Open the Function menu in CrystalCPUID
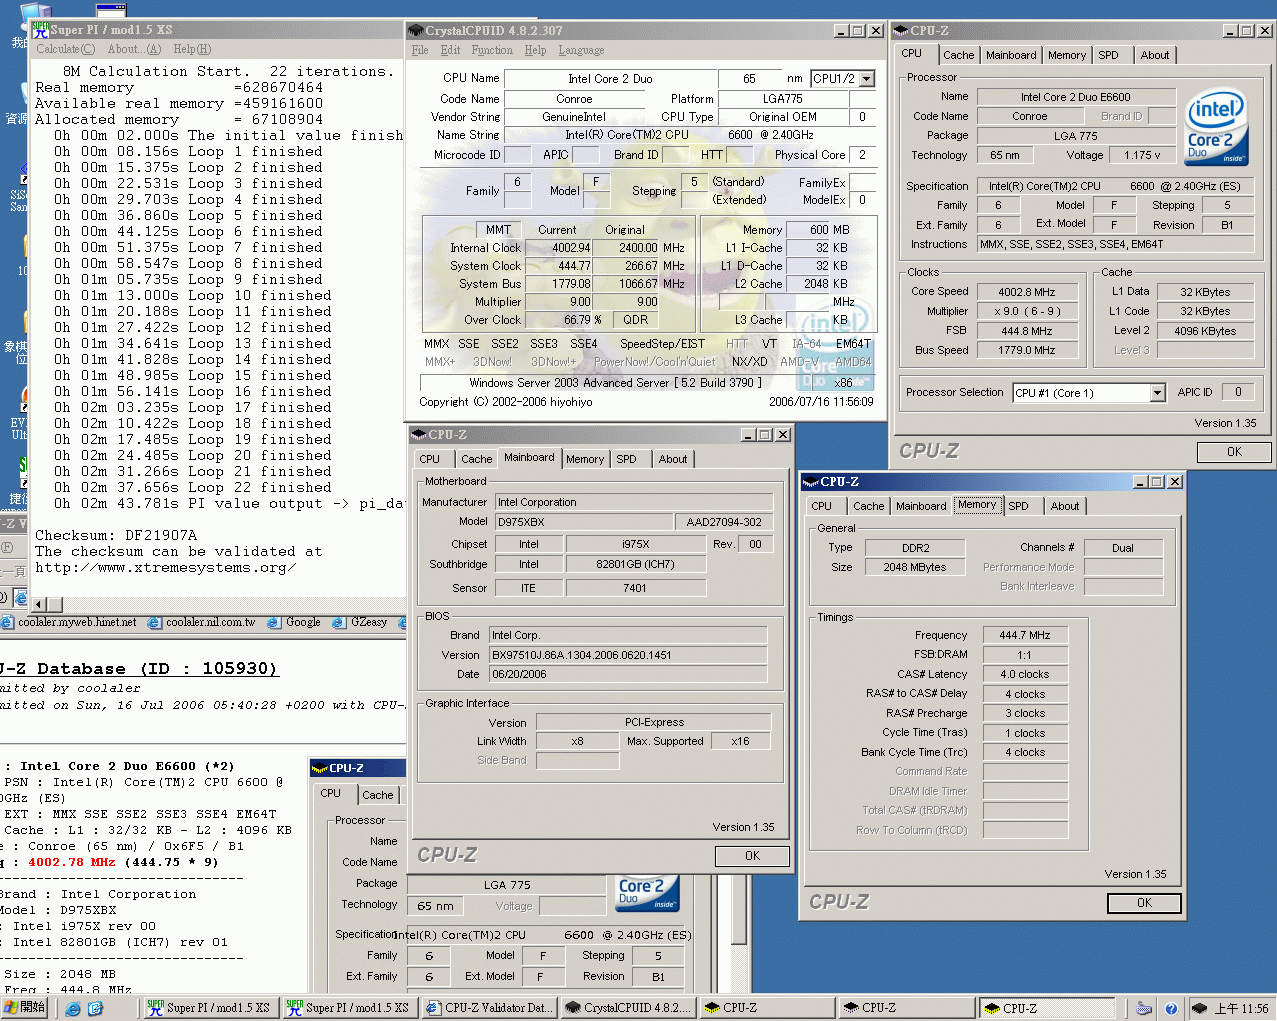1277x1021 pixels. (x=492, y=50)
